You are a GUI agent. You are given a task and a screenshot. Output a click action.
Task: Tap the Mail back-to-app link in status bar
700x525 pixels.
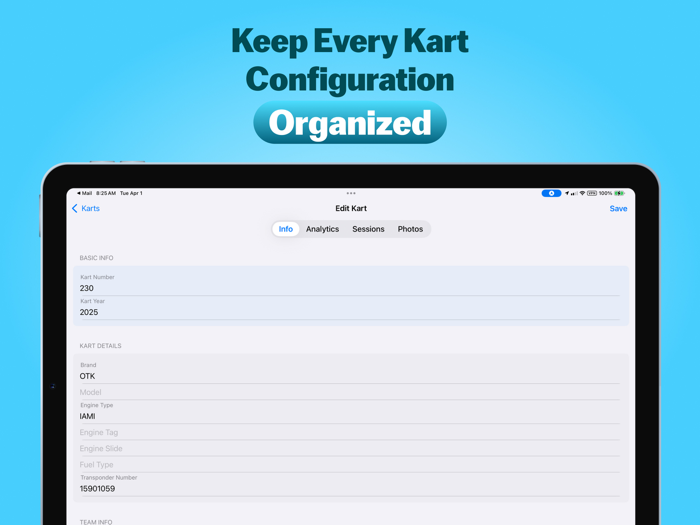coord(84,193)
